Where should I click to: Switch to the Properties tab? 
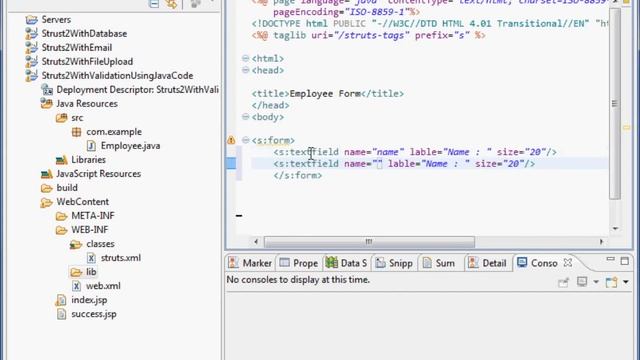[299, 263]
